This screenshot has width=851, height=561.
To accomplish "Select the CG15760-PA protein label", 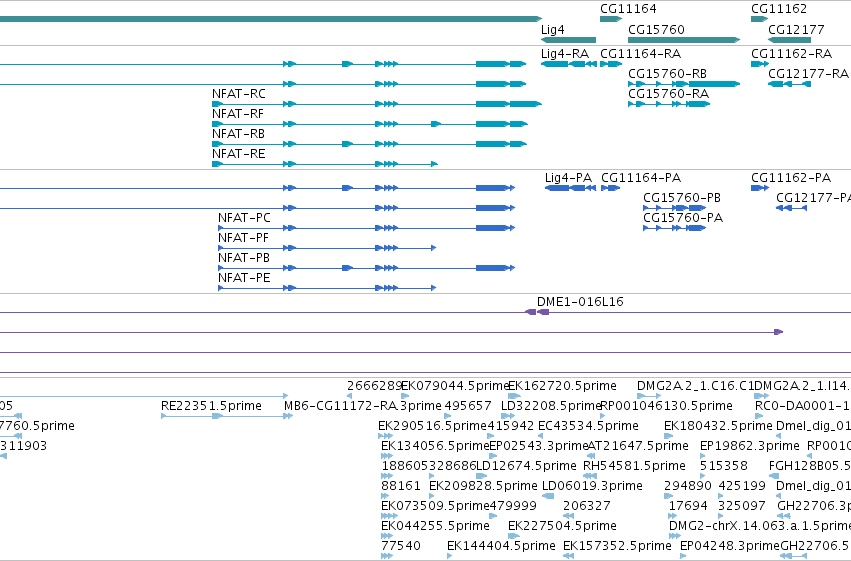I will click(683, 218).
